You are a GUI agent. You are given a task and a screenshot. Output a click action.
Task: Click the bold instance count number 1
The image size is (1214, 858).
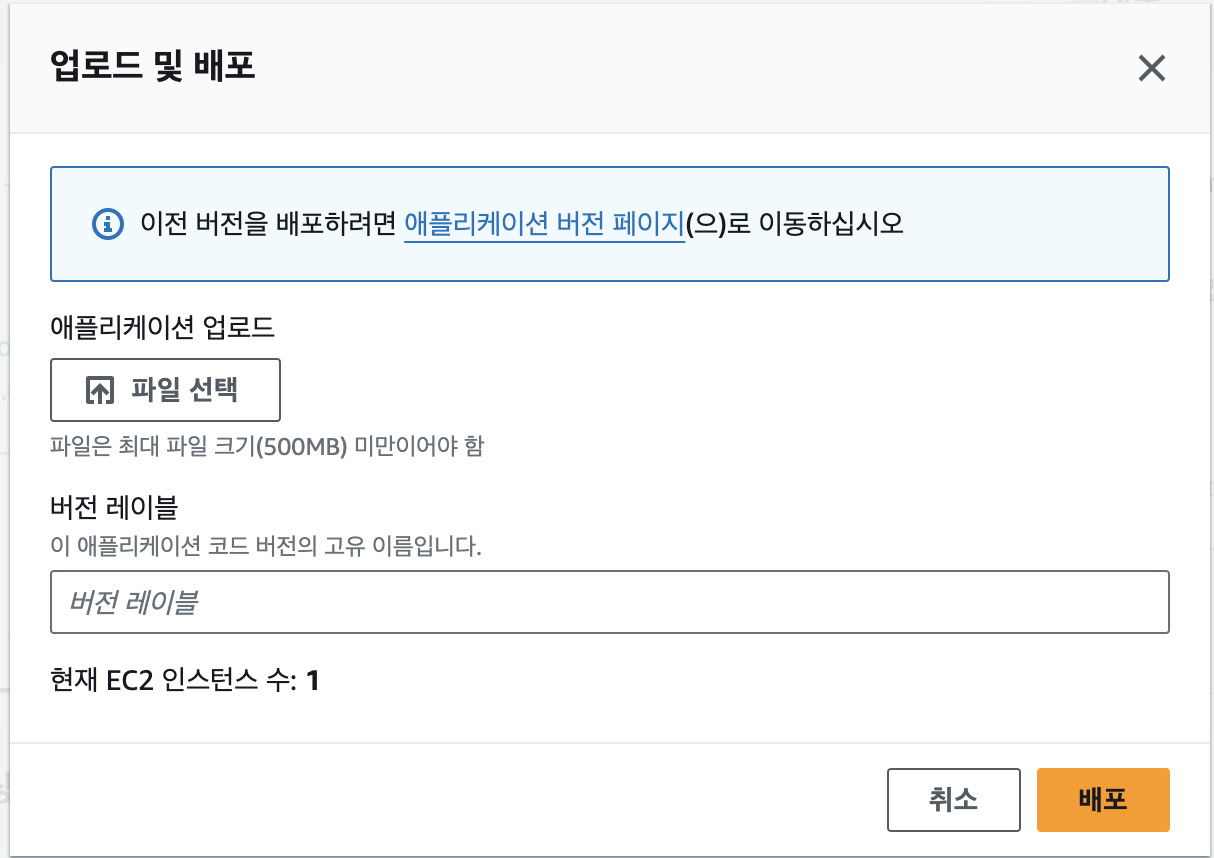pyautogui.click(x=313, y=682)
